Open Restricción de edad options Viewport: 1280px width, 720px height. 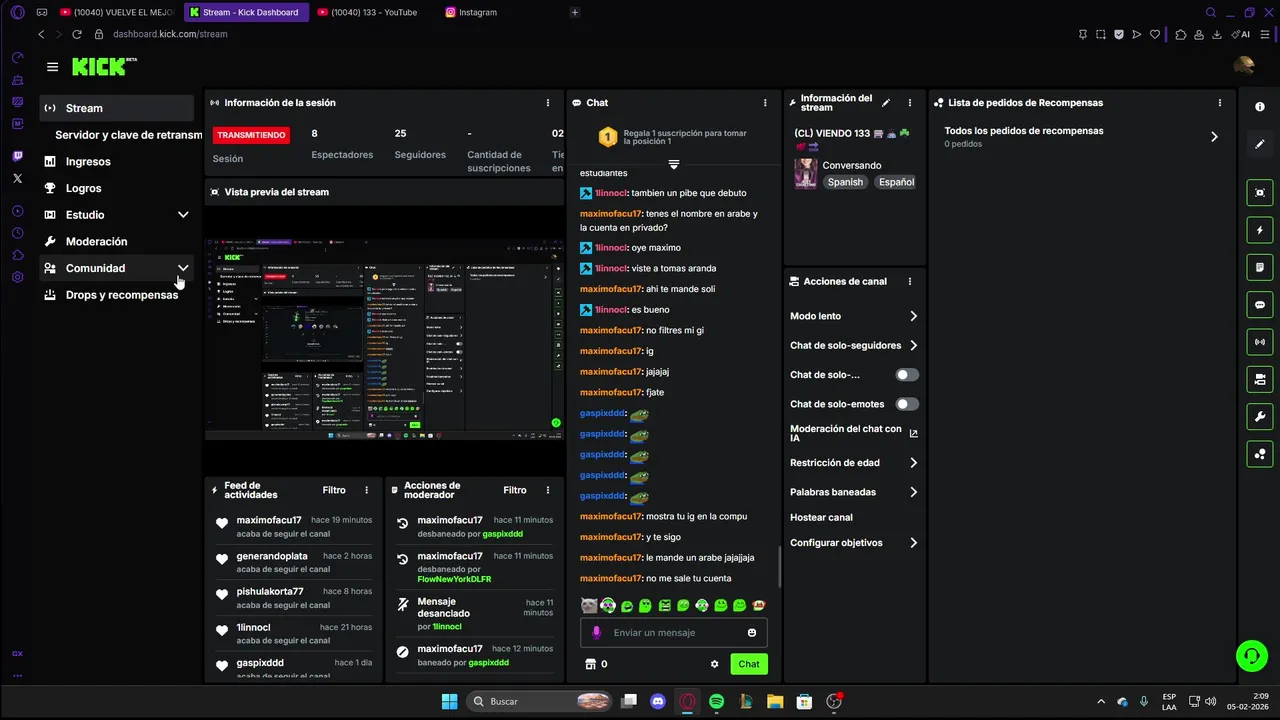click(x=854, y=463)
